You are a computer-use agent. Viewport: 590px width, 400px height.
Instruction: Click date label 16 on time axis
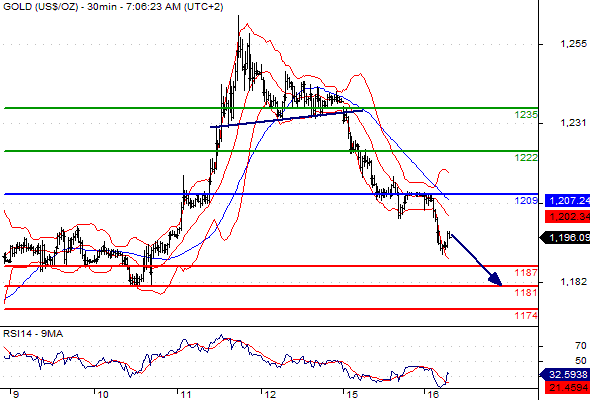[433, 395]
